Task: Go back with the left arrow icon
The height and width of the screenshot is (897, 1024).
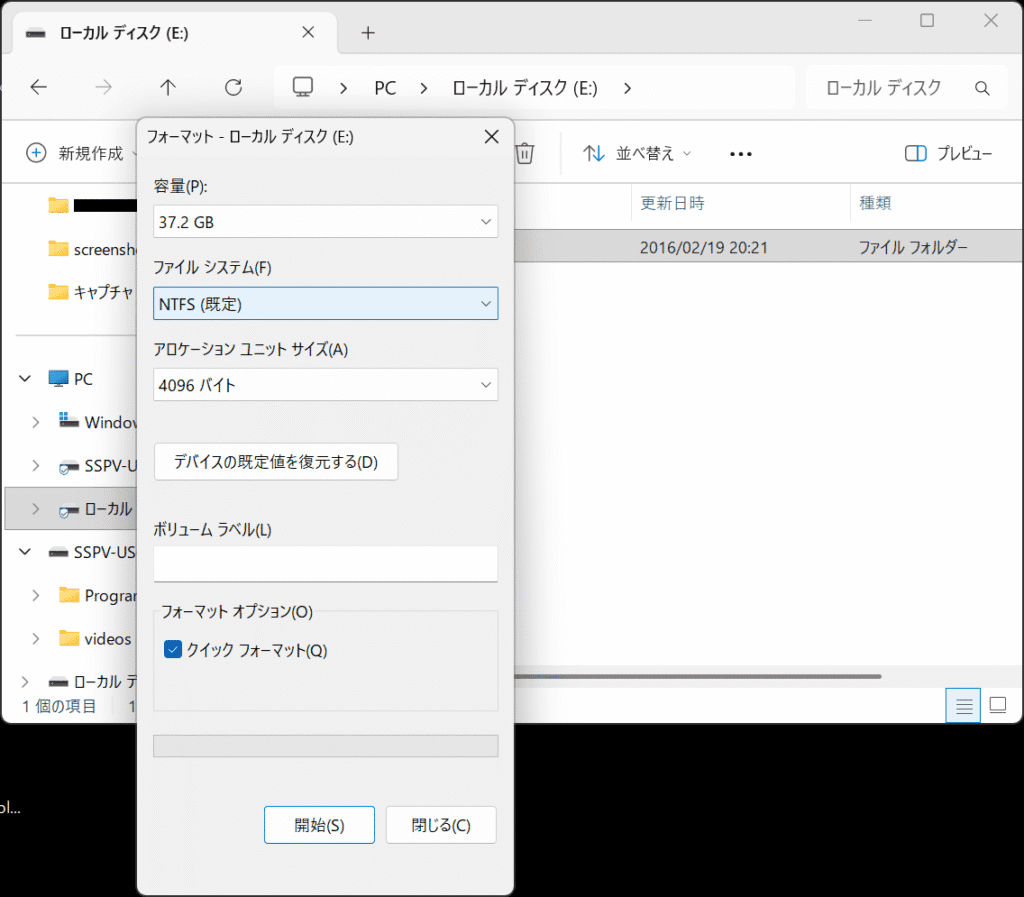Action: click(39, 87)
